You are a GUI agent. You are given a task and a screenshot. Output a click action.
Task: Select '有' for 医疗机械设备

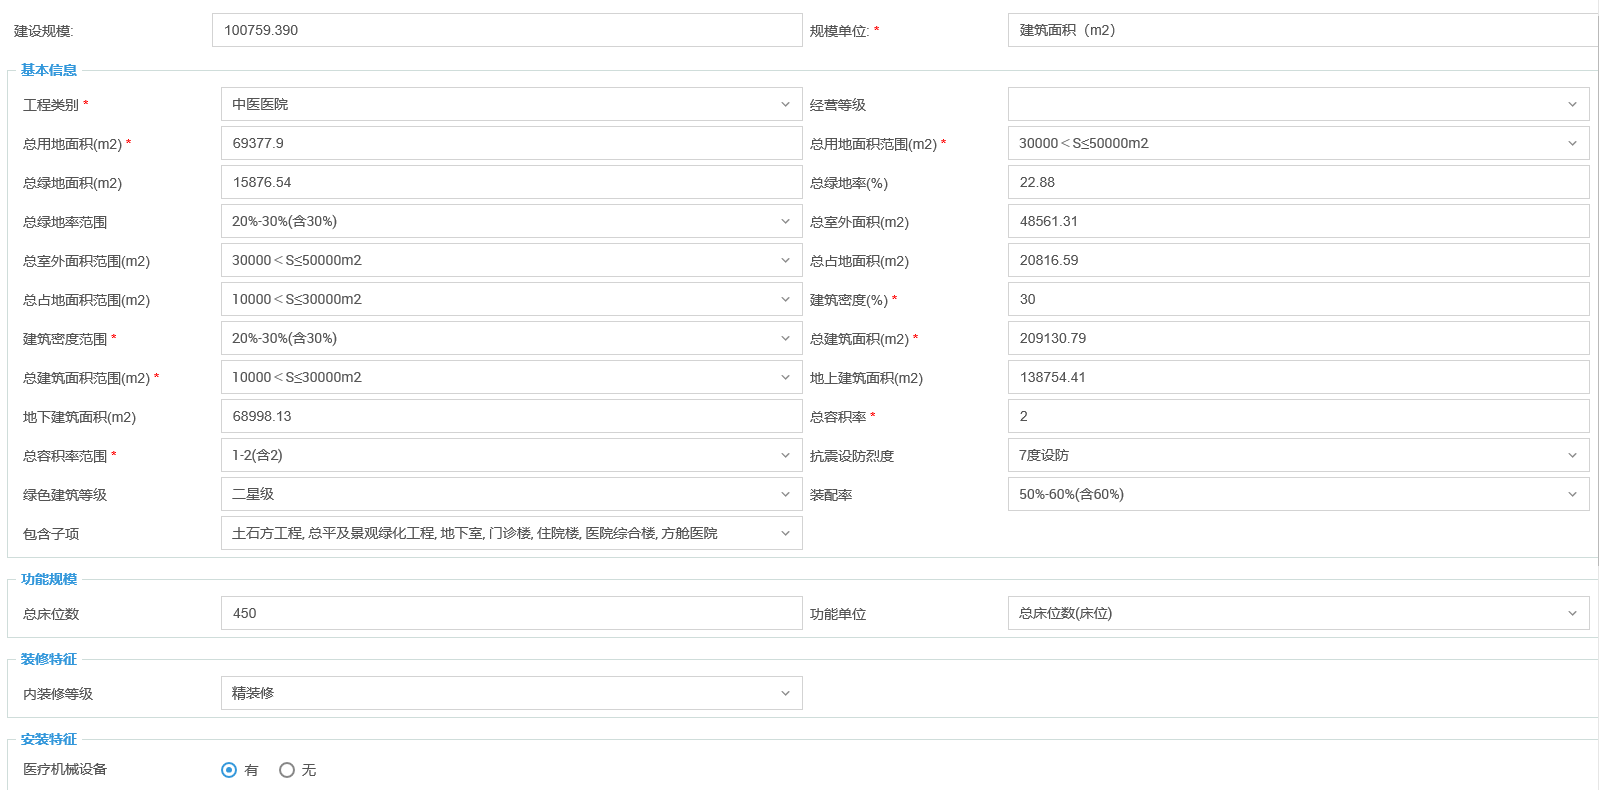229,770
